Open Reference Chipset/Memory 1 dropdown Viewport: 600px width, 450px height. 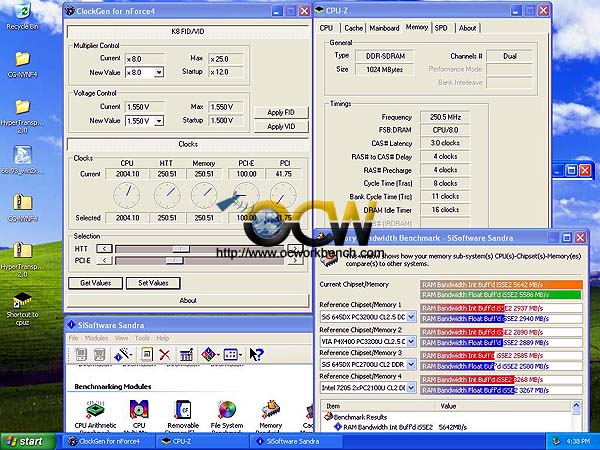point(411,317)
